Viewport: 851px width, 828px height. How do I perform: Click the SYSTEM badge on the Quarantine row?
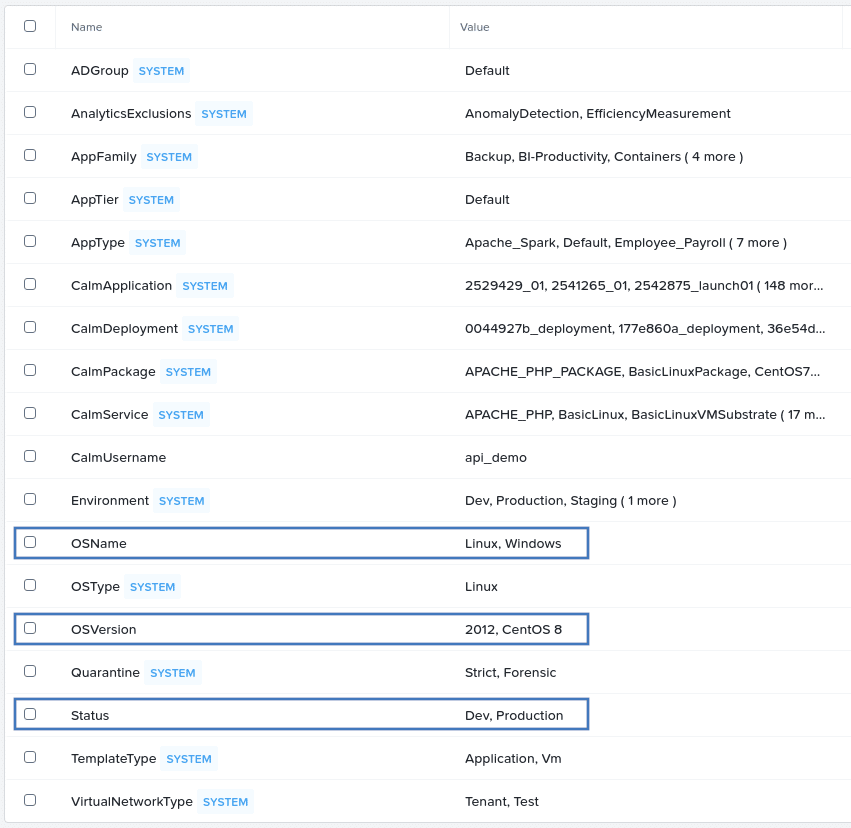click(x=172, y=672)
